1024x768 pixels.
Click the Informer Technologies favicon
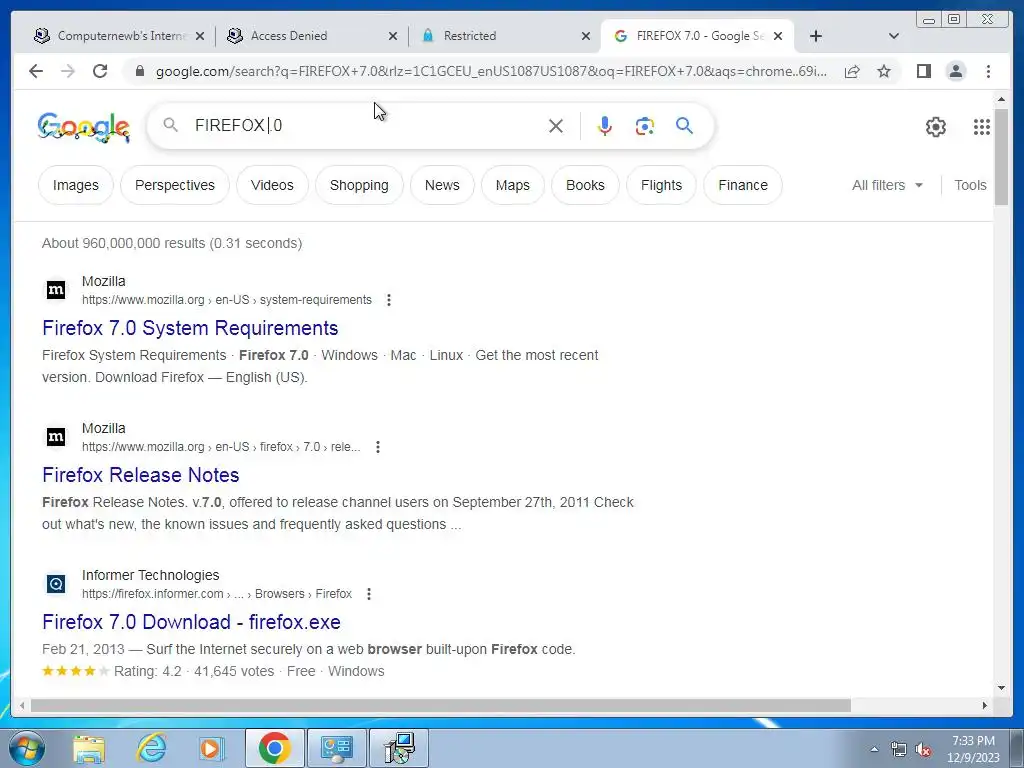click(x=56, y=584)
